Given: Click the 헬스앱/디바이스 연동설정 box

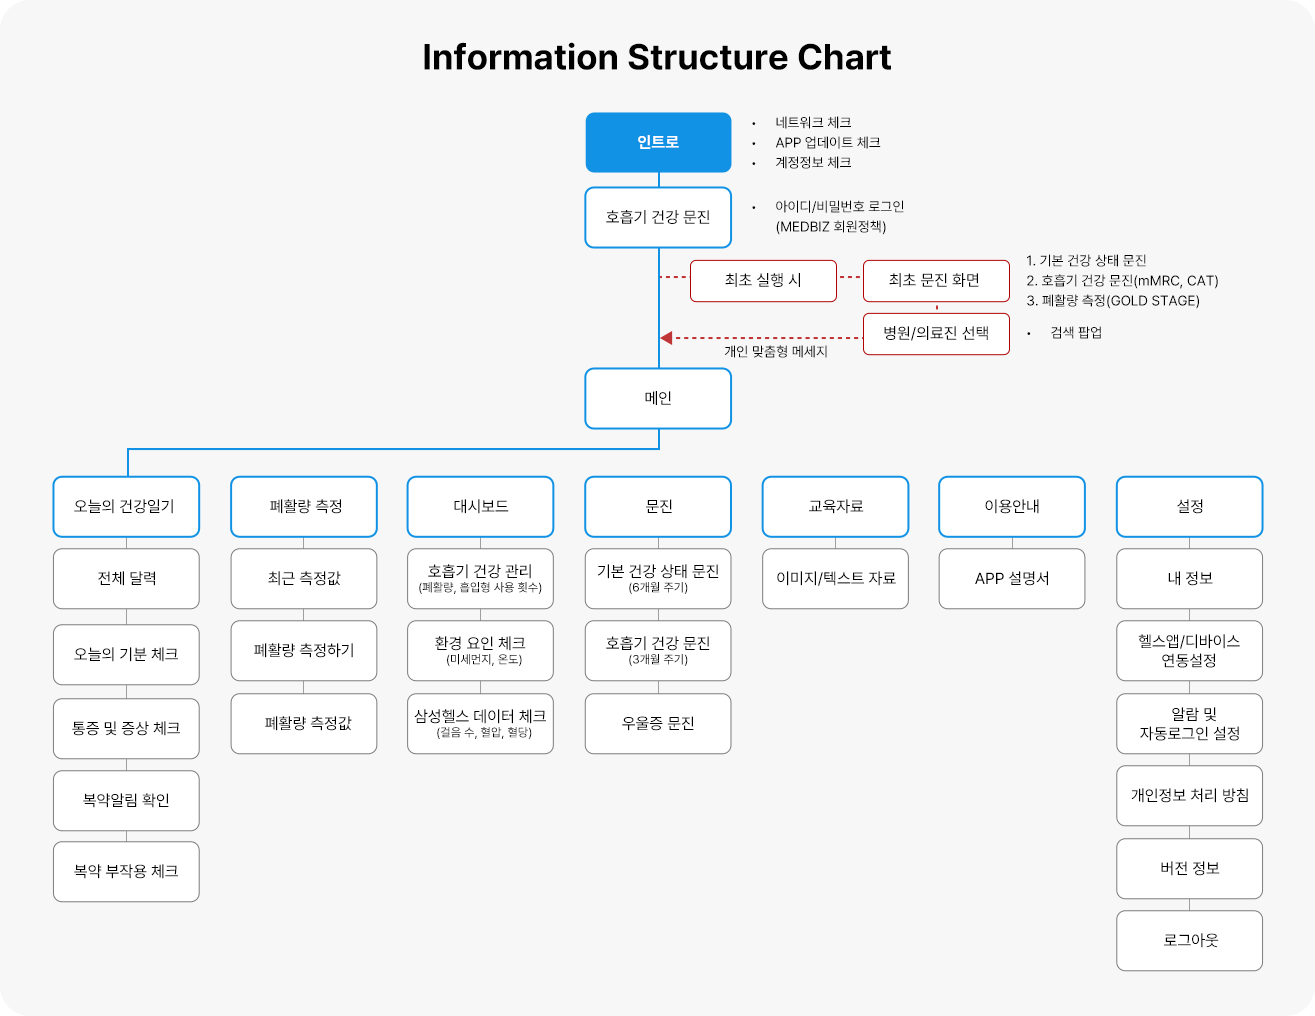Looking at the screenshot, I should pyautogui.click(x=1189, y=650).
